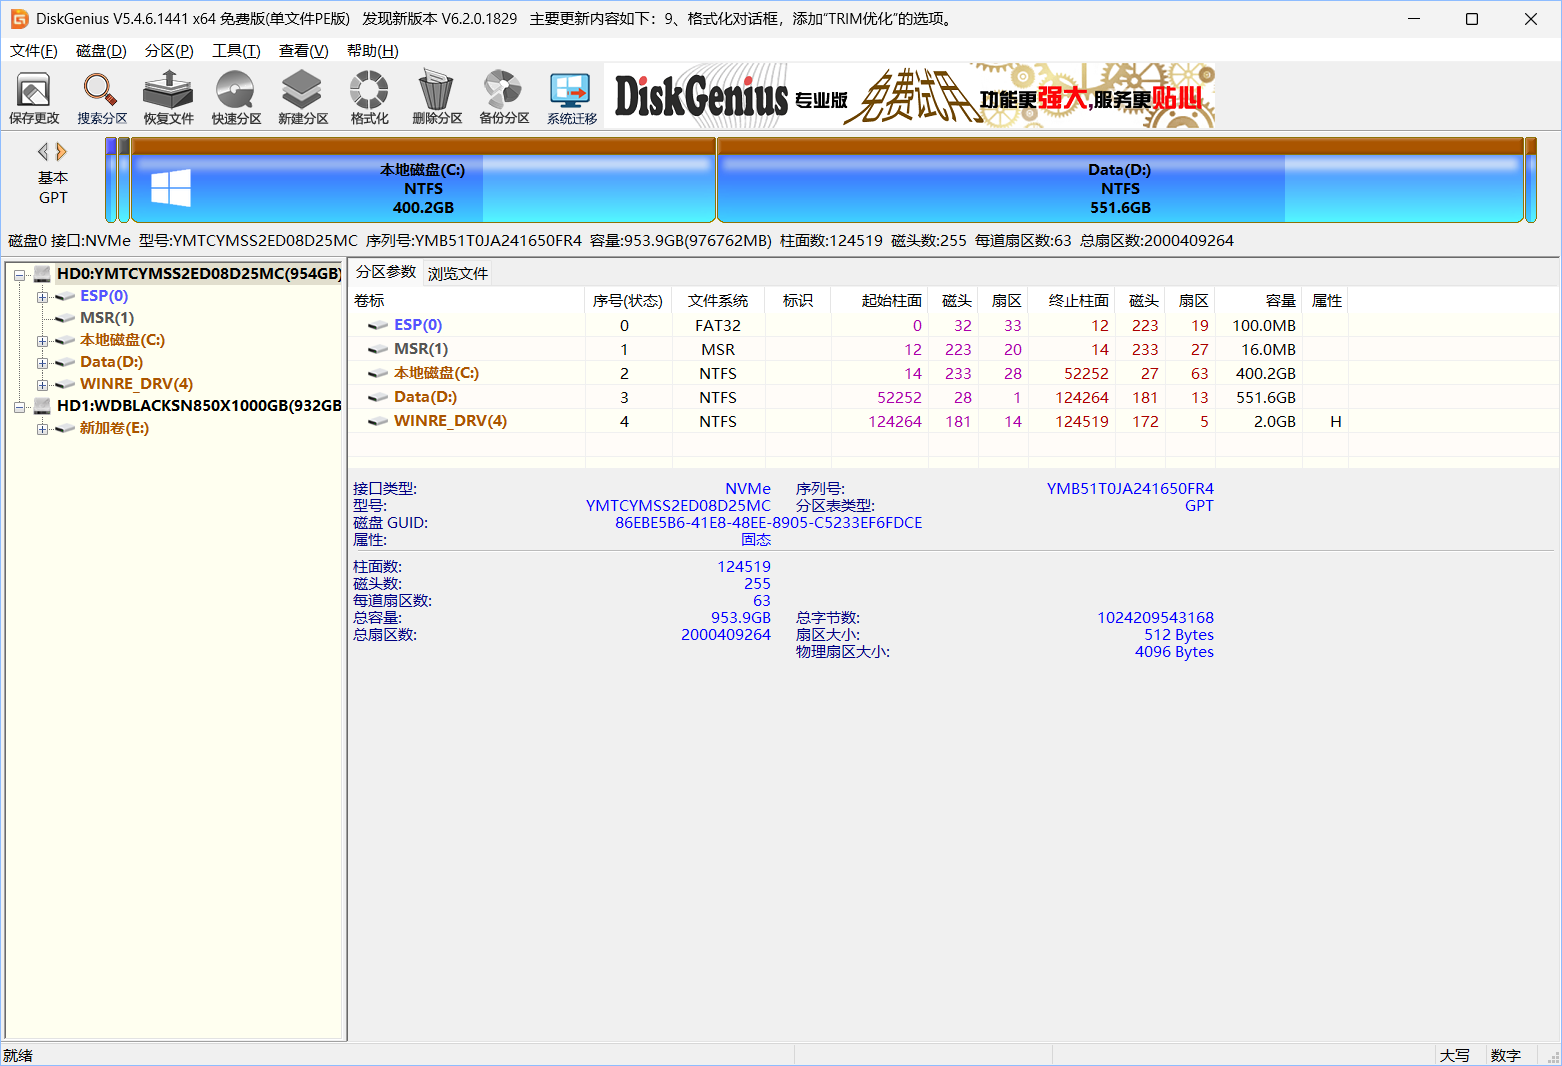Click the 文件系统 column header
The image size is (1562, 1066).
[x=718, y=300]
